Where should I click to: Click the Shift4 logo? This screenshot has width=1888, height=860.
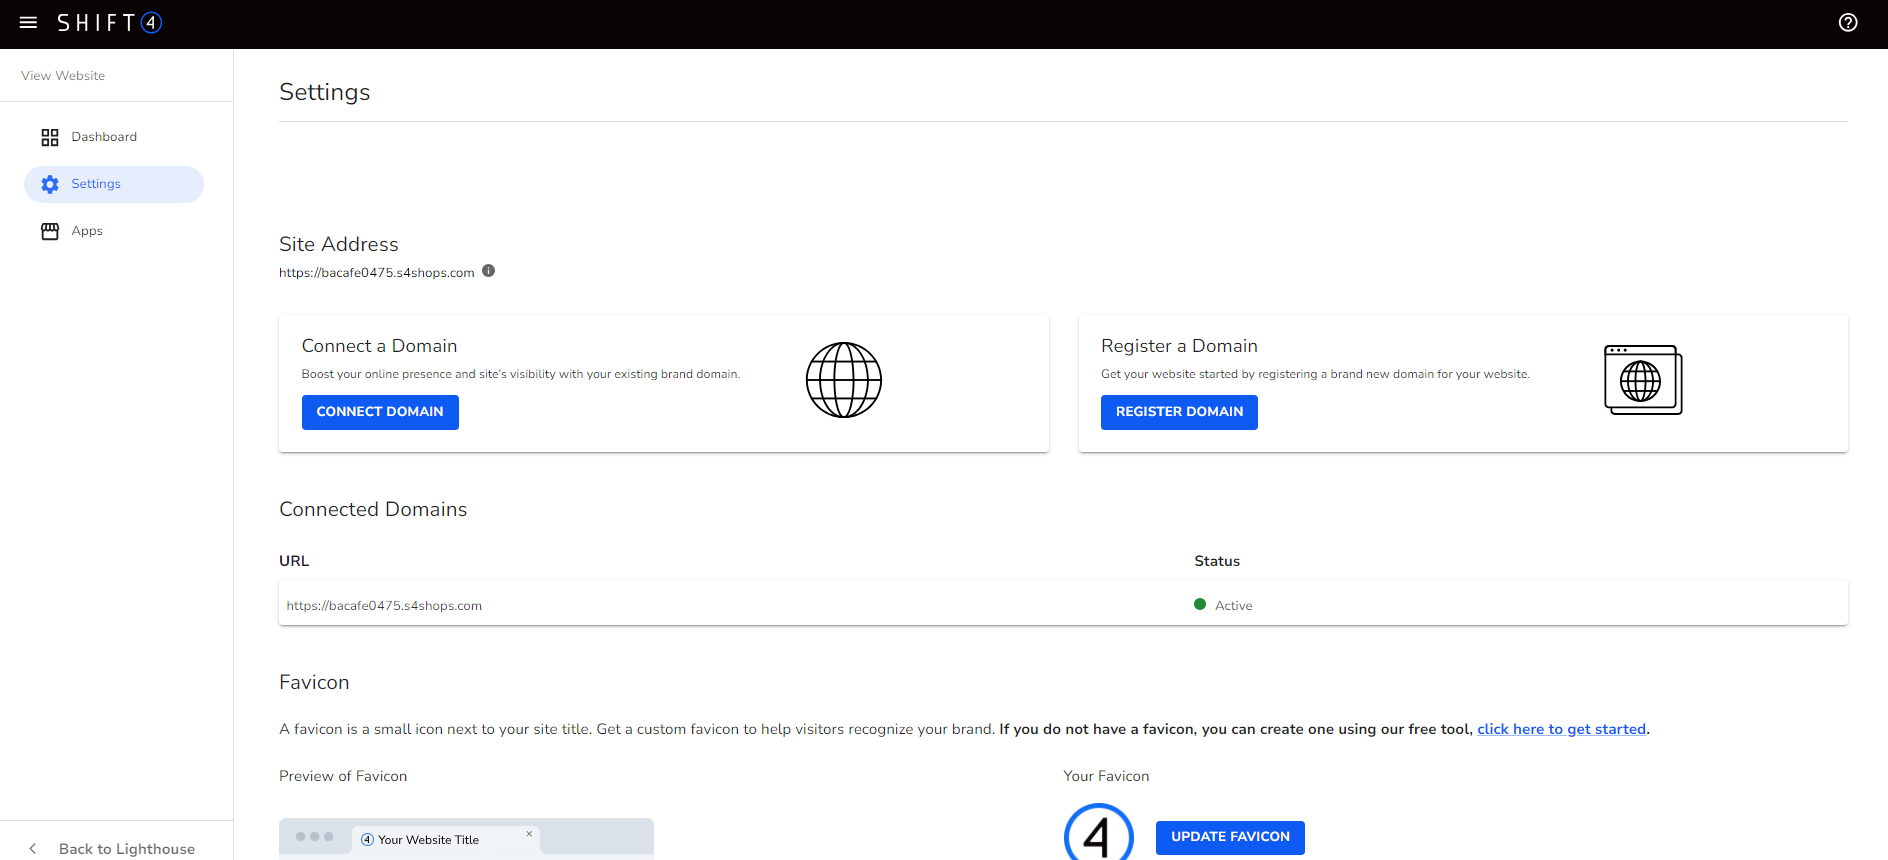(109, 23)
